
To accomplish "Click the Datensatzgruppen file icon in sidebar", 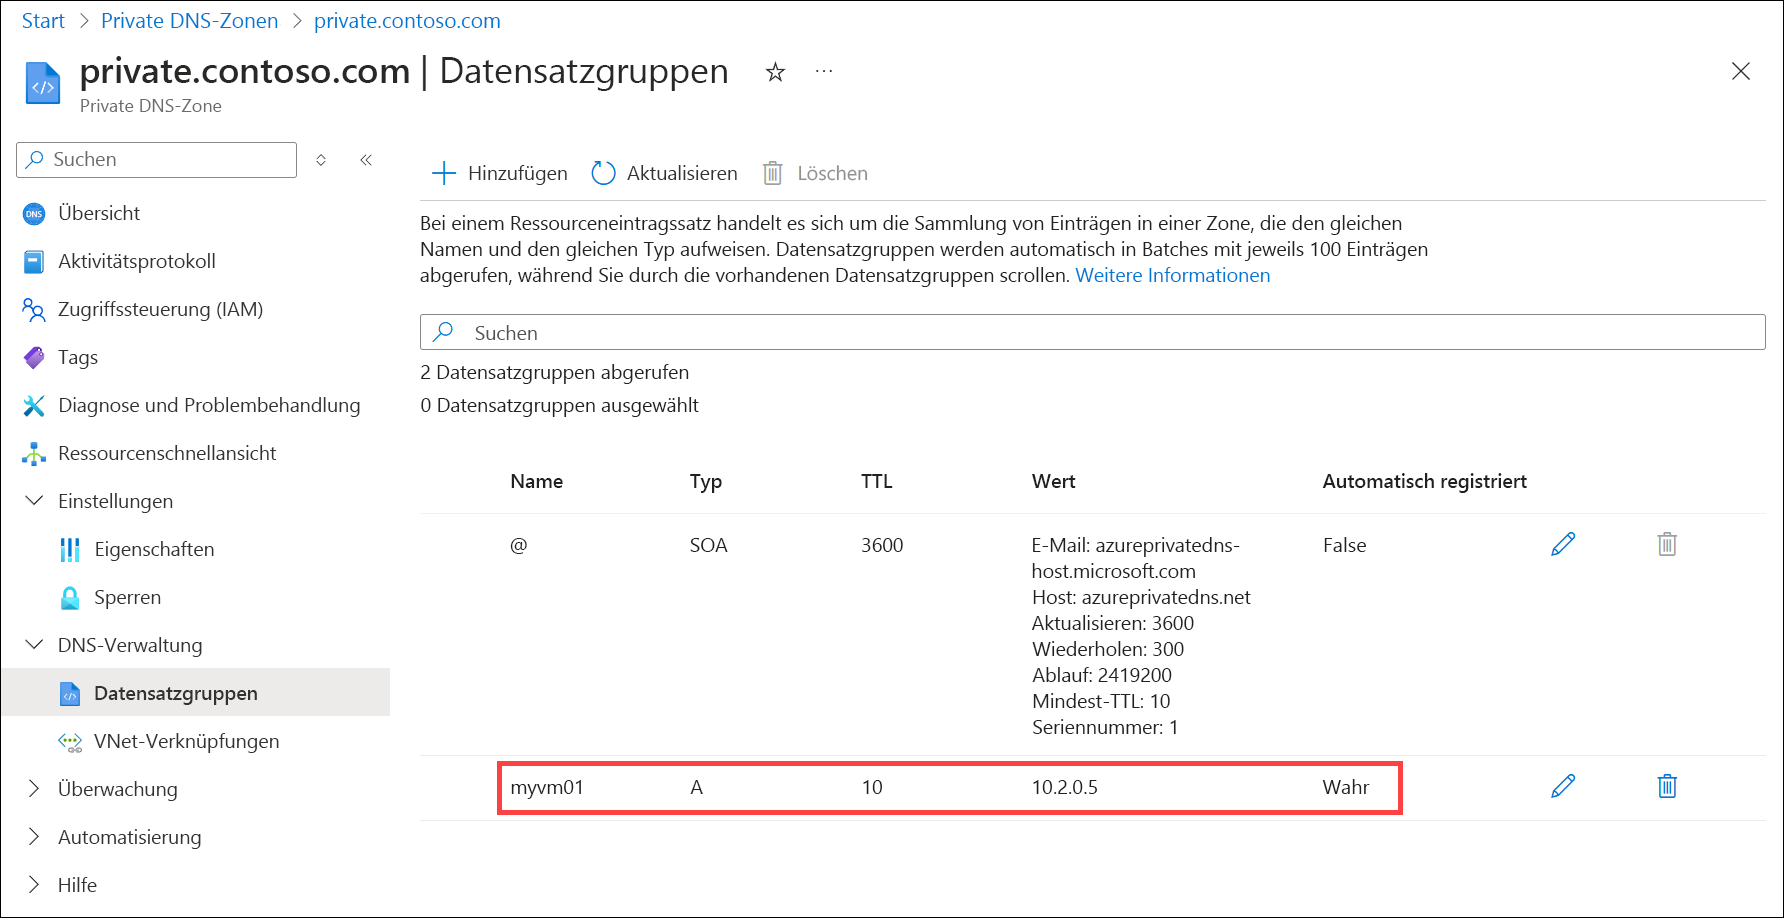I will pos(70,694).
